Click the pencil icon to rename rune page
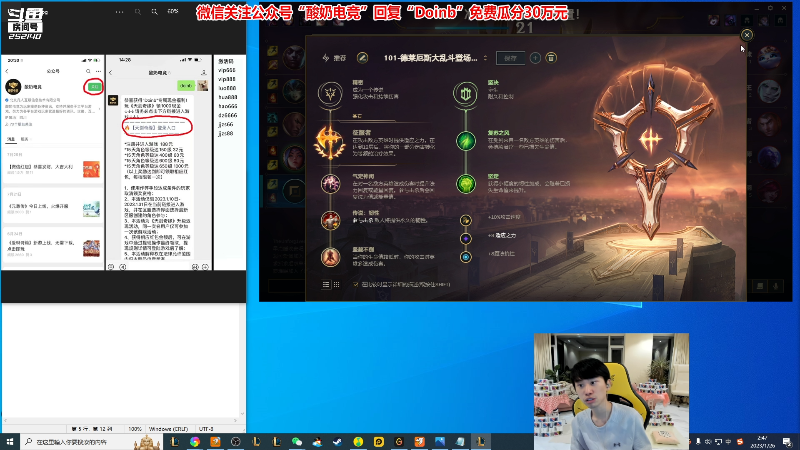The image size is (800, 450). (362, 58)
